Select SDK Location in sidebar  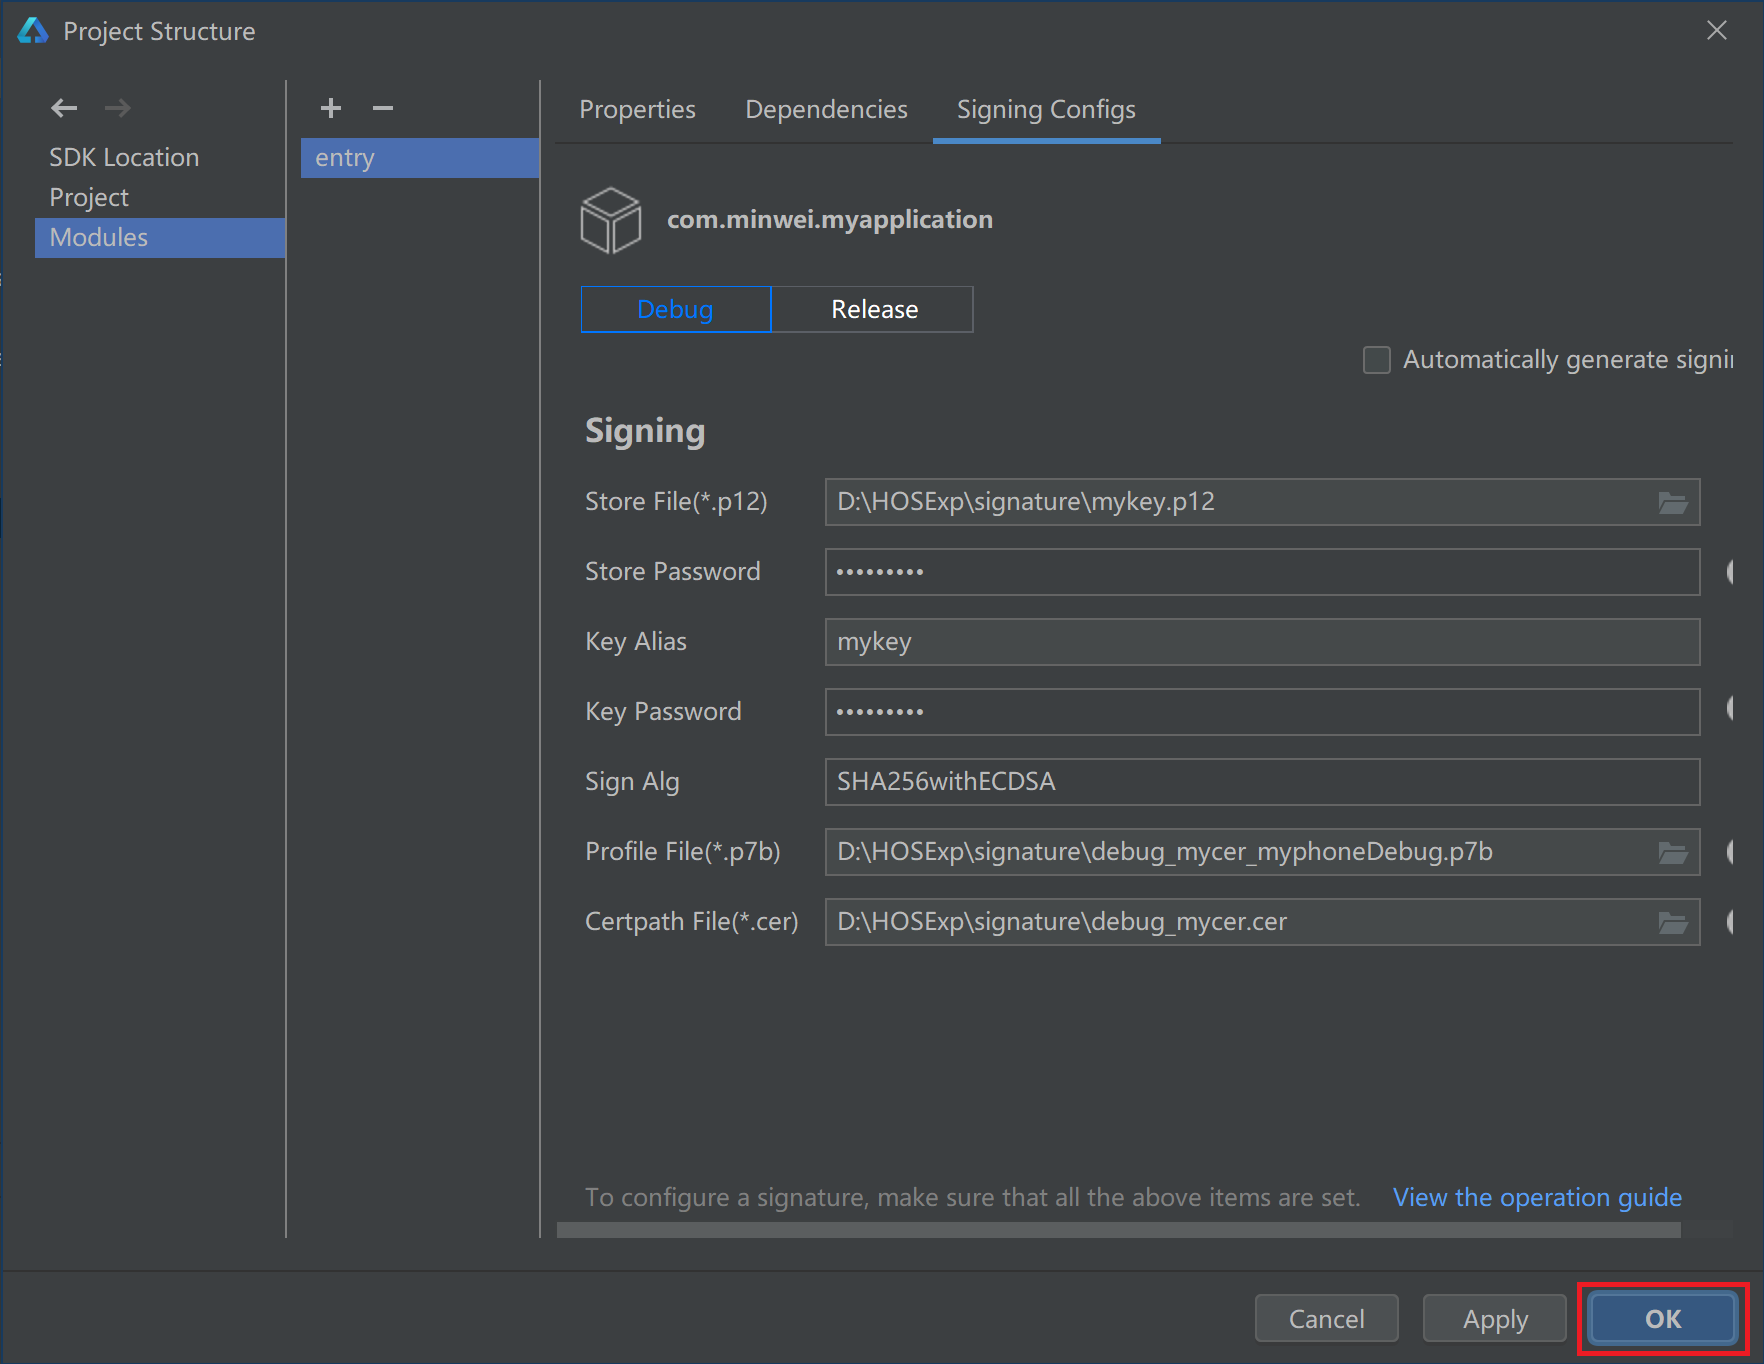coord(160,157)
